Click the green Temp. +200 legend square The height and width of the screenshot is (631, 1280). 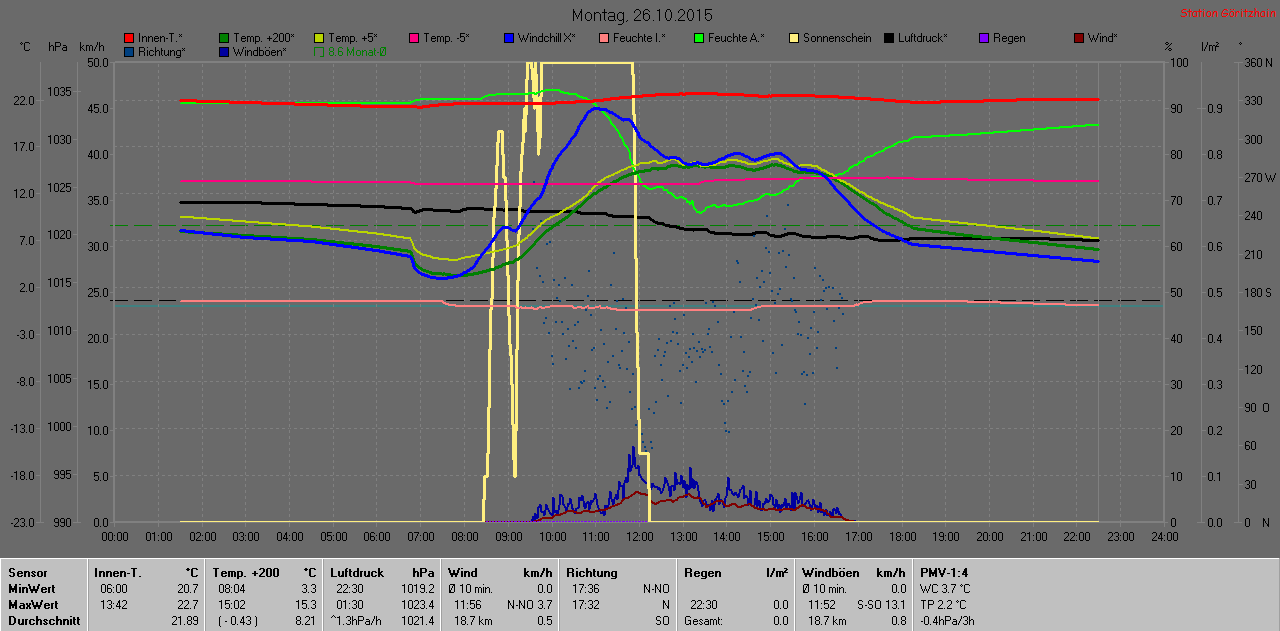[224, 38]
